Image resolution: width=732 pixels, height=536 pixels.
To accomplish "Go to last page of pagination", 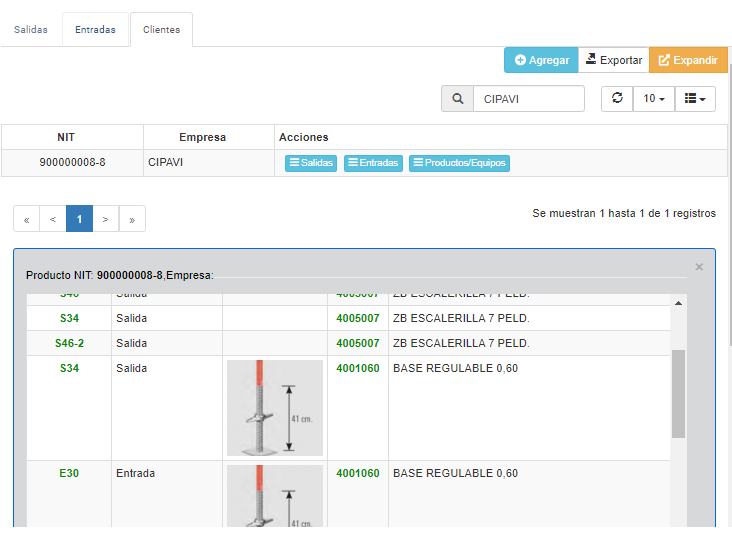I will 132,219.
